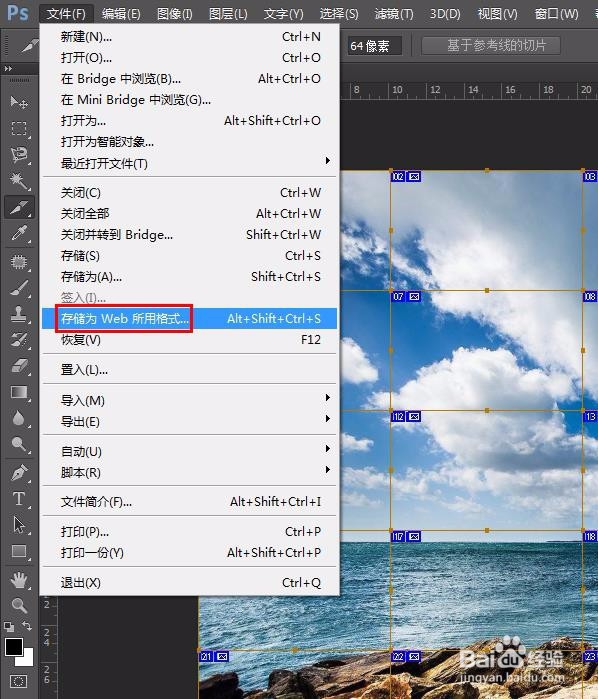
Task: Choose 新建(N) from File menu
Action: point(190,37)
